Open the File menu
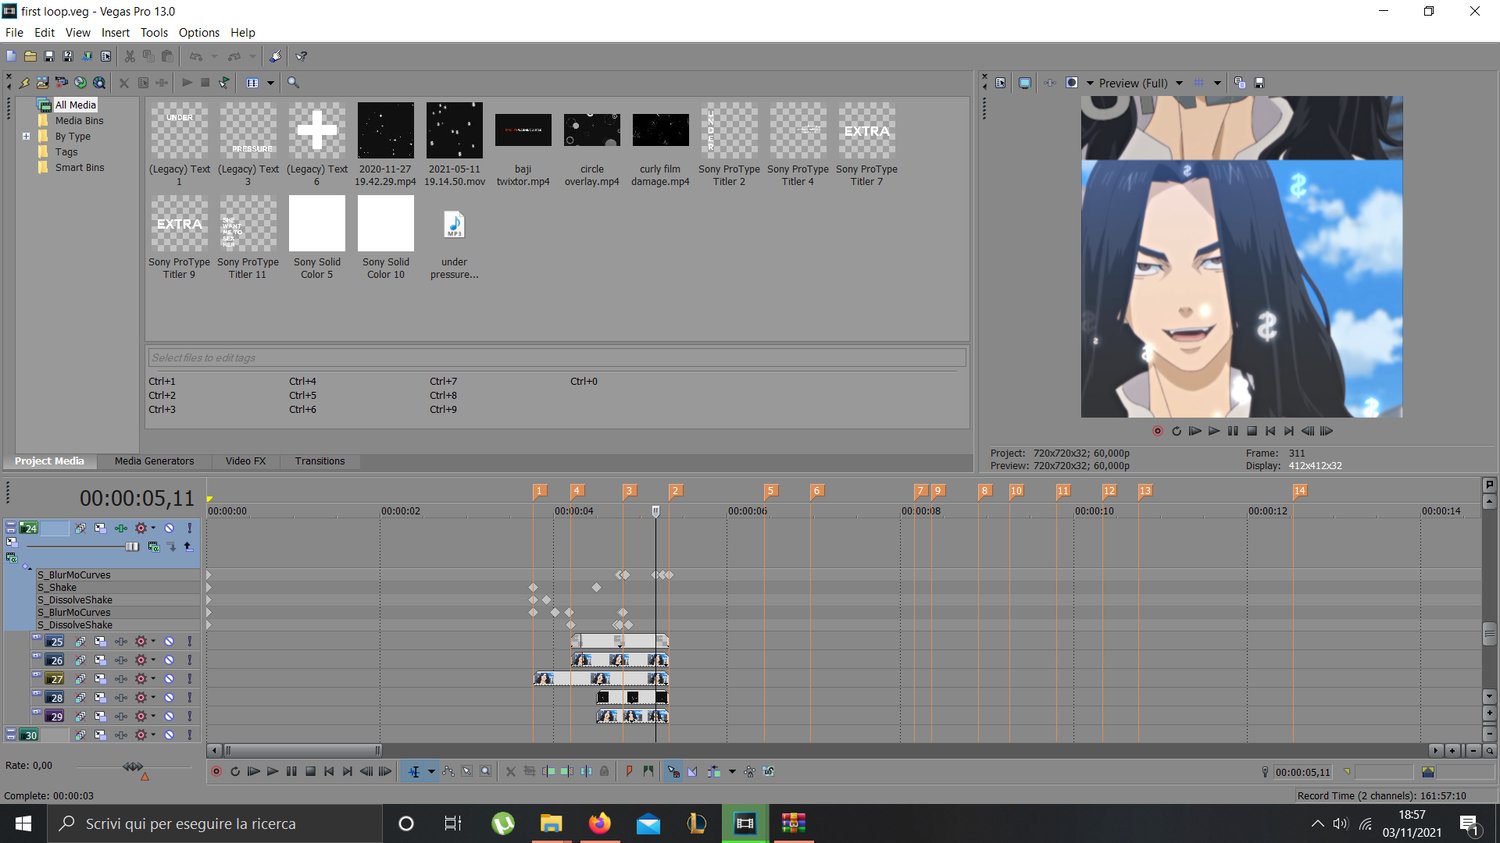The height and width of the screenshot is (843, 1500). [14, 32]
